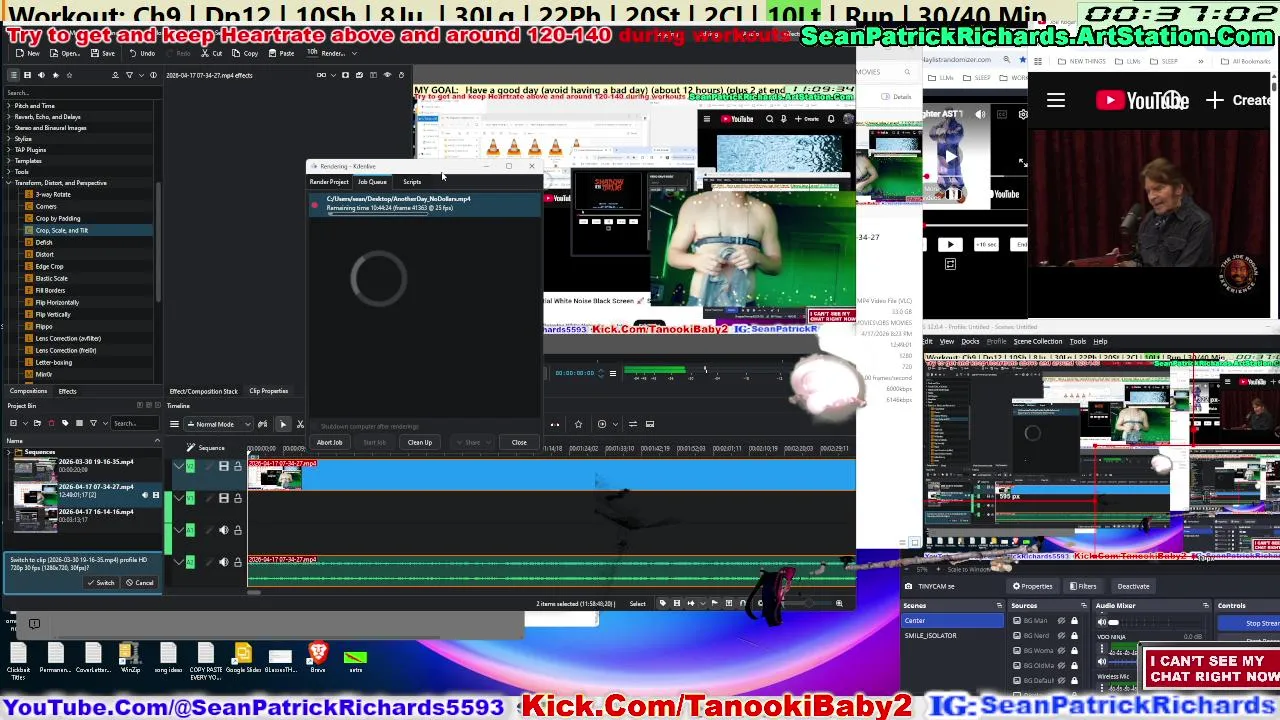Switch to the Scripts tab

pos(412,182)
